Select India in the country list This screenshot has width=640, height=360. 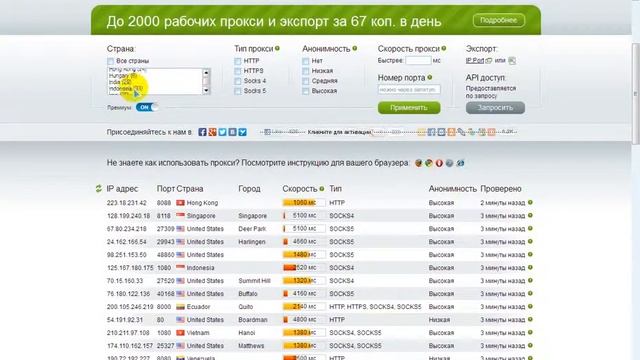(120, 82)
